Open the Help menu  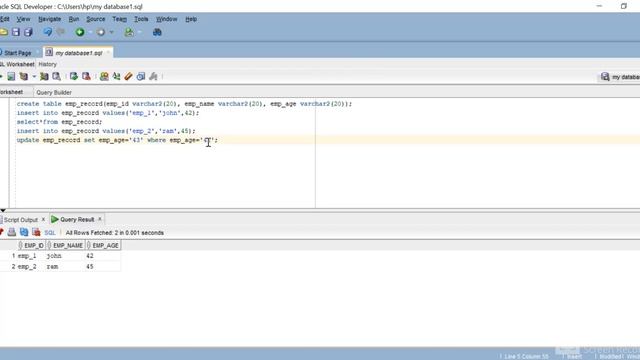(191, 19)
